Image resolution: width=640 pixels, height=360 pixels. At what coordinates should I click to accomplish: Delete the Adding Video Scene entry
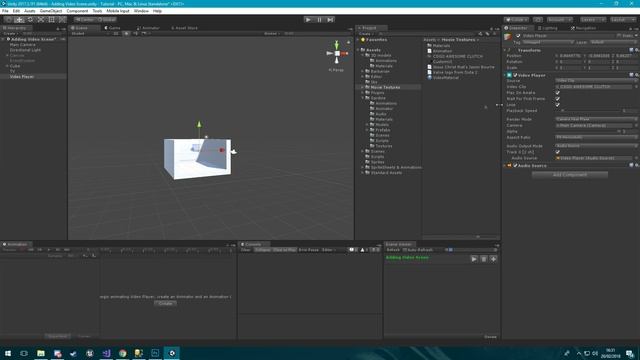(484, 259)
